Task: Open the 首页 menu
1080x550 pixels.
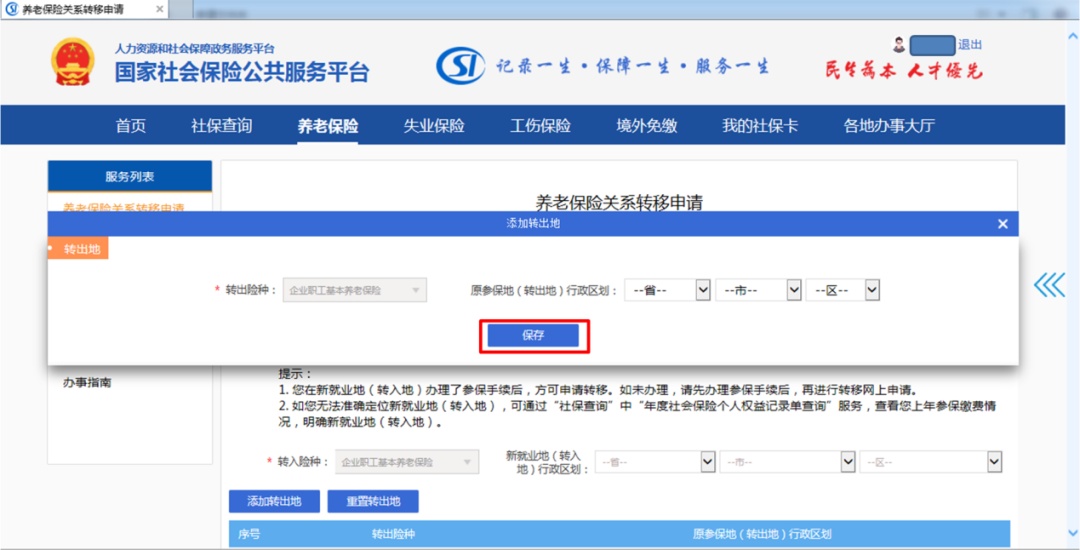Action: [x=131, y=126]
